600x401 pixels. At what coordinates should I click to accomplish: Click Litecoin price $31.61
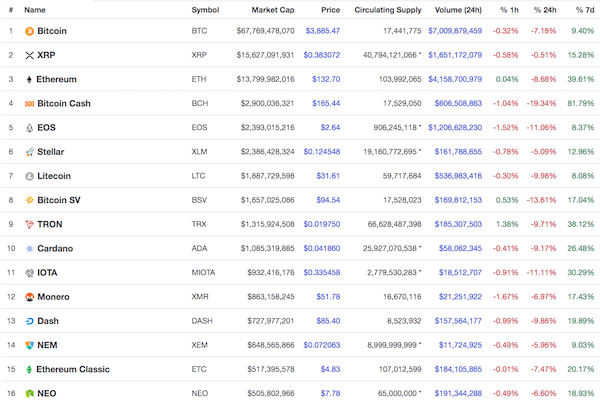point(328,176)
